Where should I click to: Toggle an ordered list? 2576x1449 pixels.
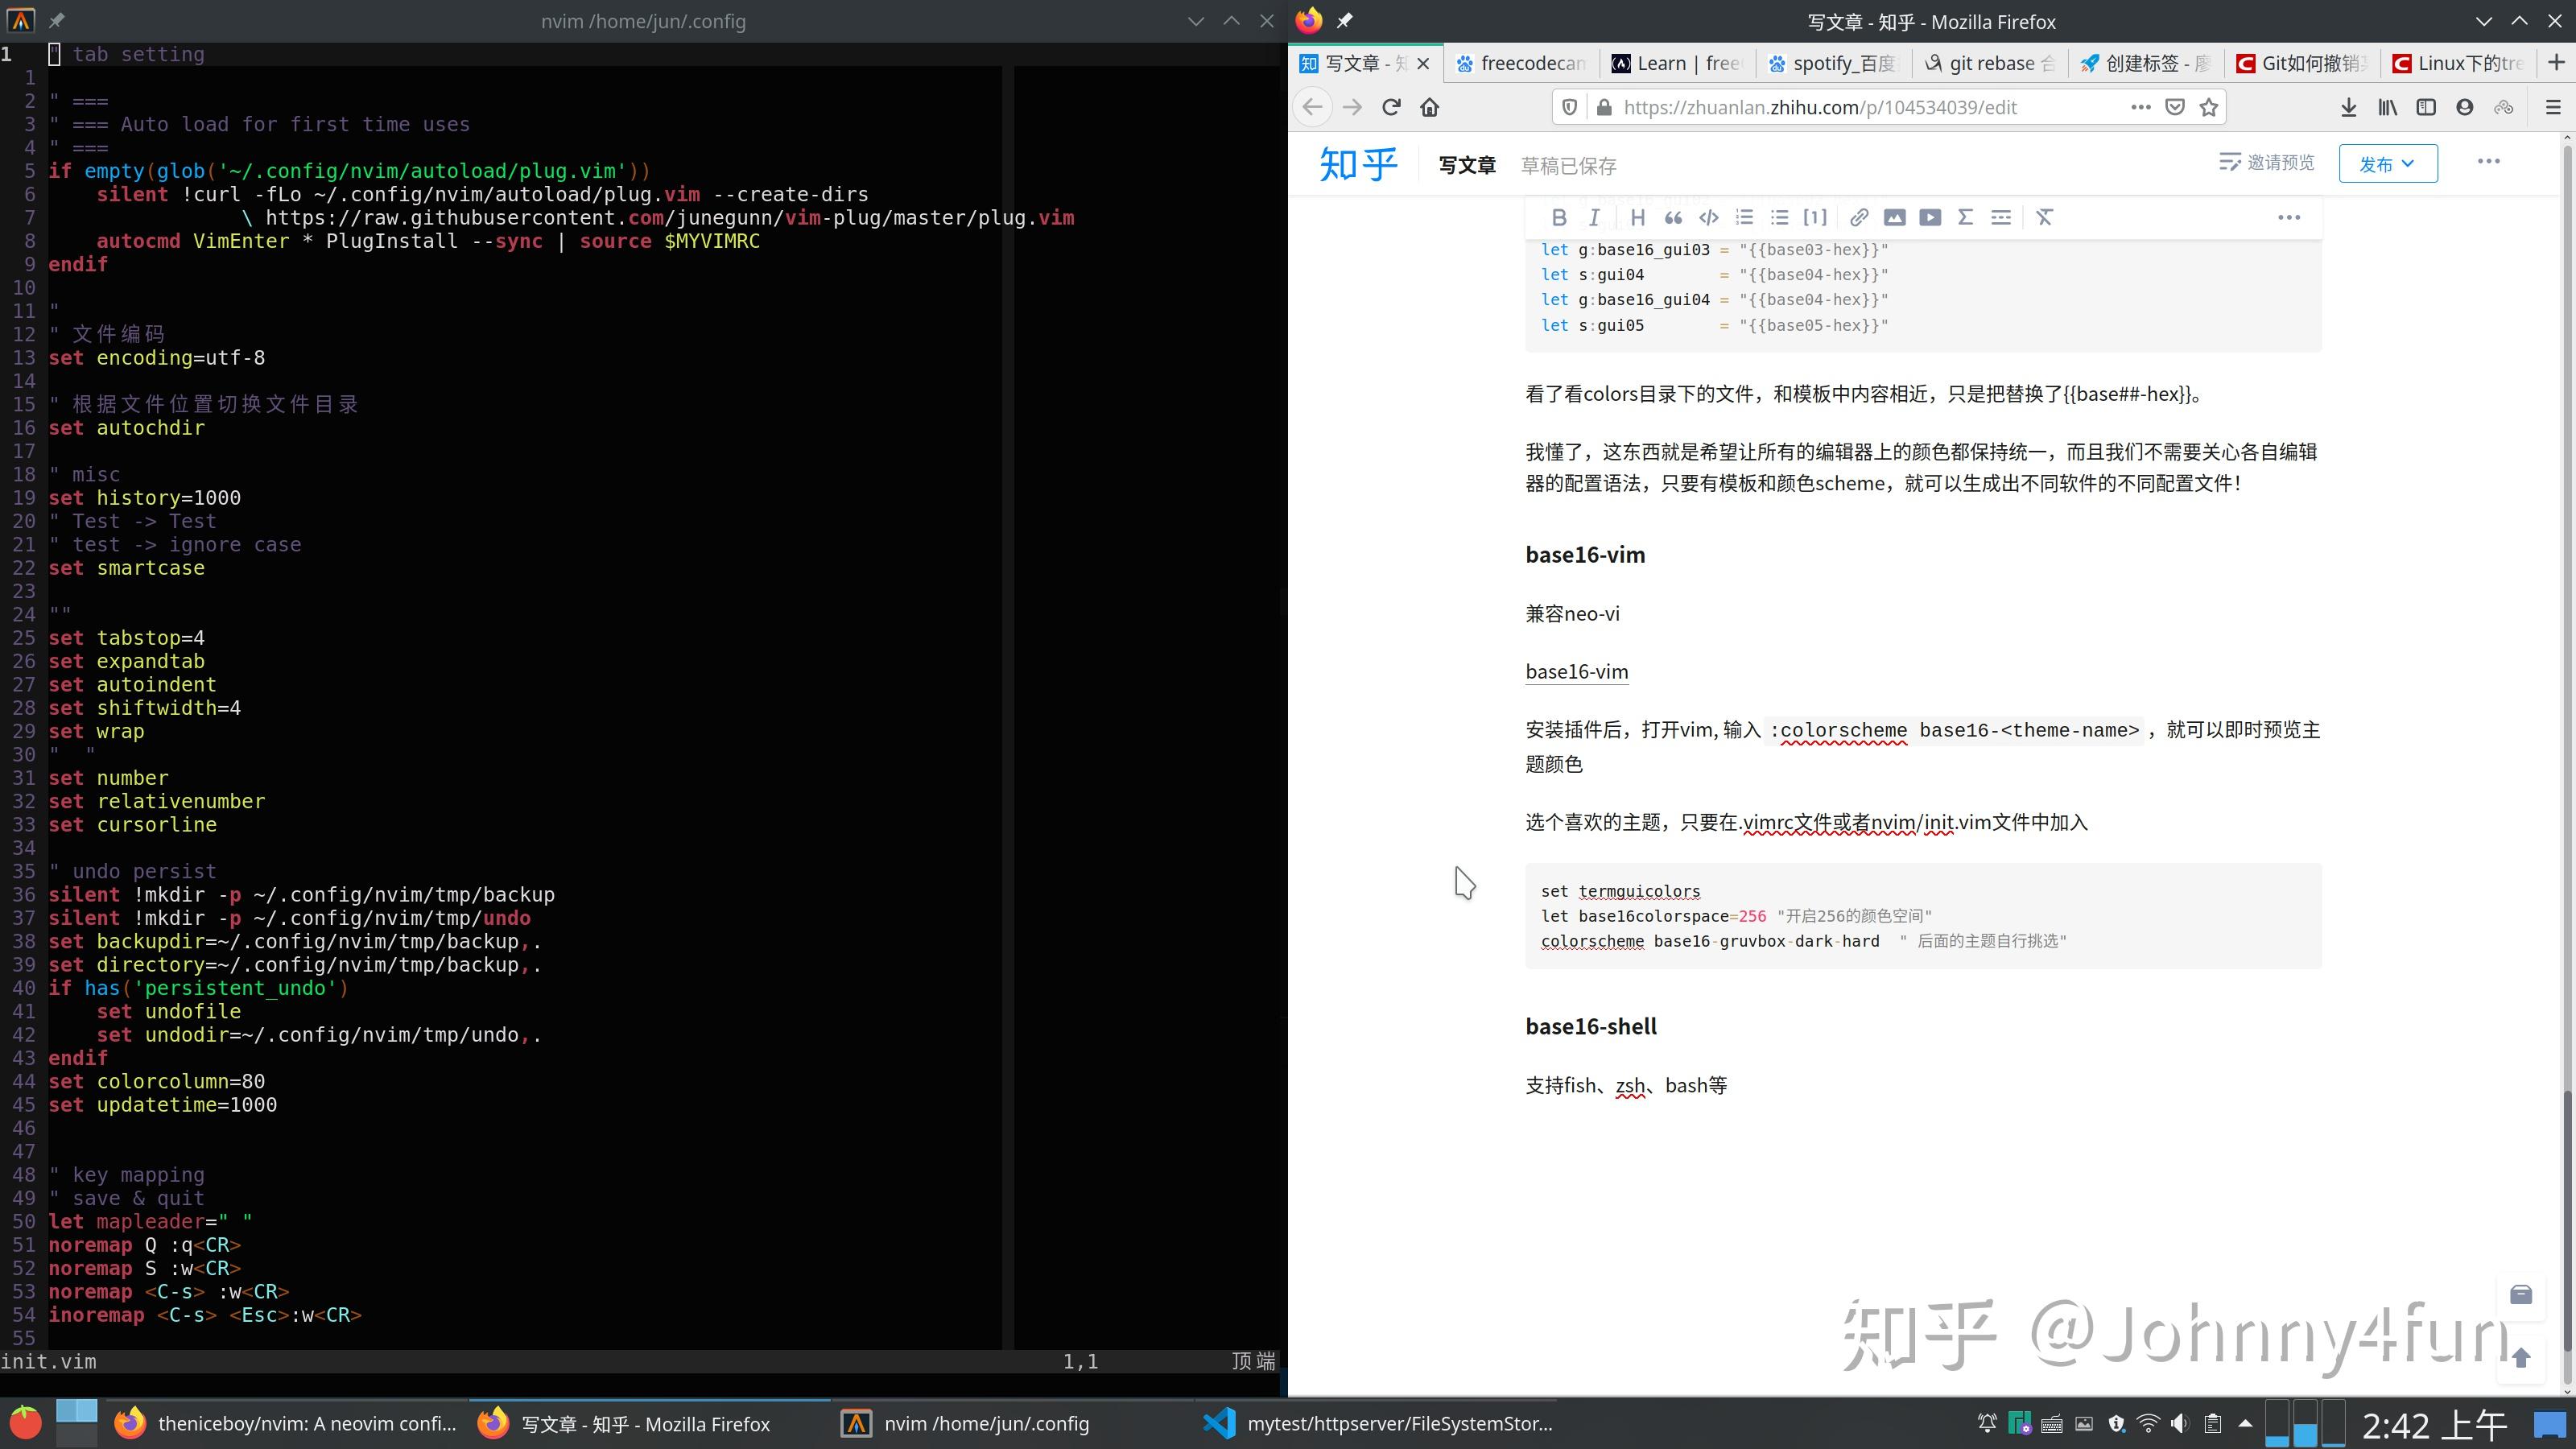point(1744,217)
